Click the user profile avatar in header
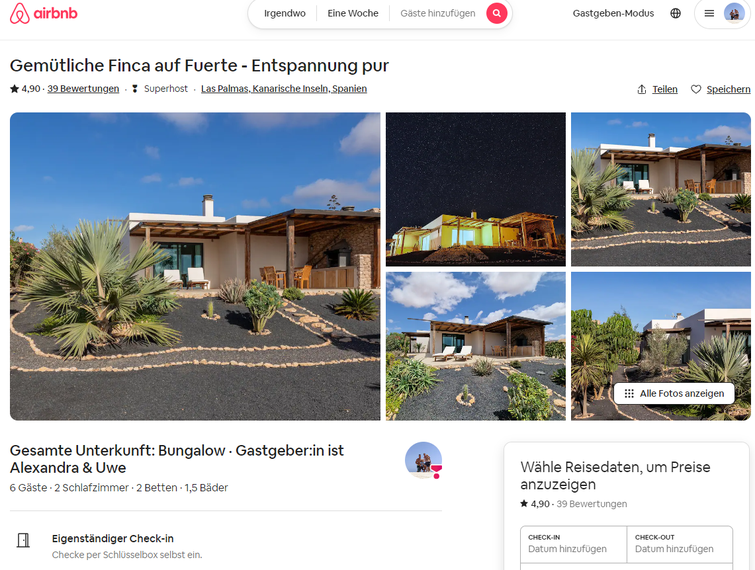The height and width of the screenshot is (570, 755). tap(734, 13)
